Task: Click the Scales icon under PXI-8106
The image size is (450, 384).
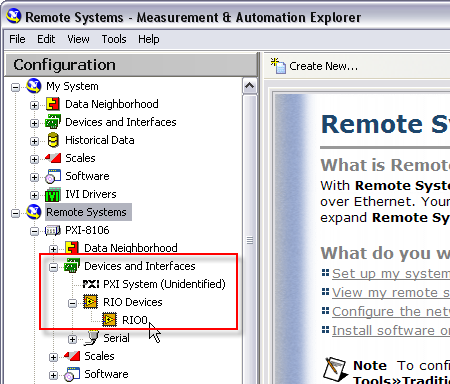Action: click(72, 356)
